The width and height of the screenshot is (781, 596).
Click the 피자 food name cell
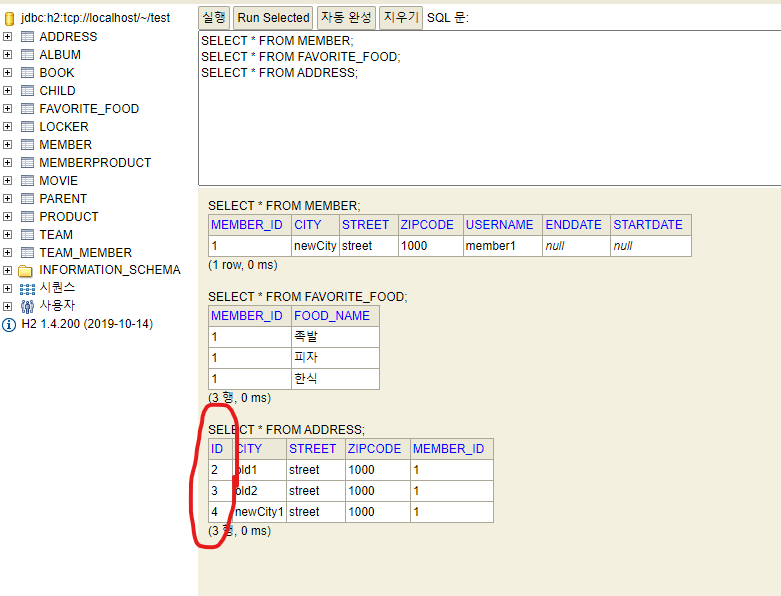(x=335, y=358)
